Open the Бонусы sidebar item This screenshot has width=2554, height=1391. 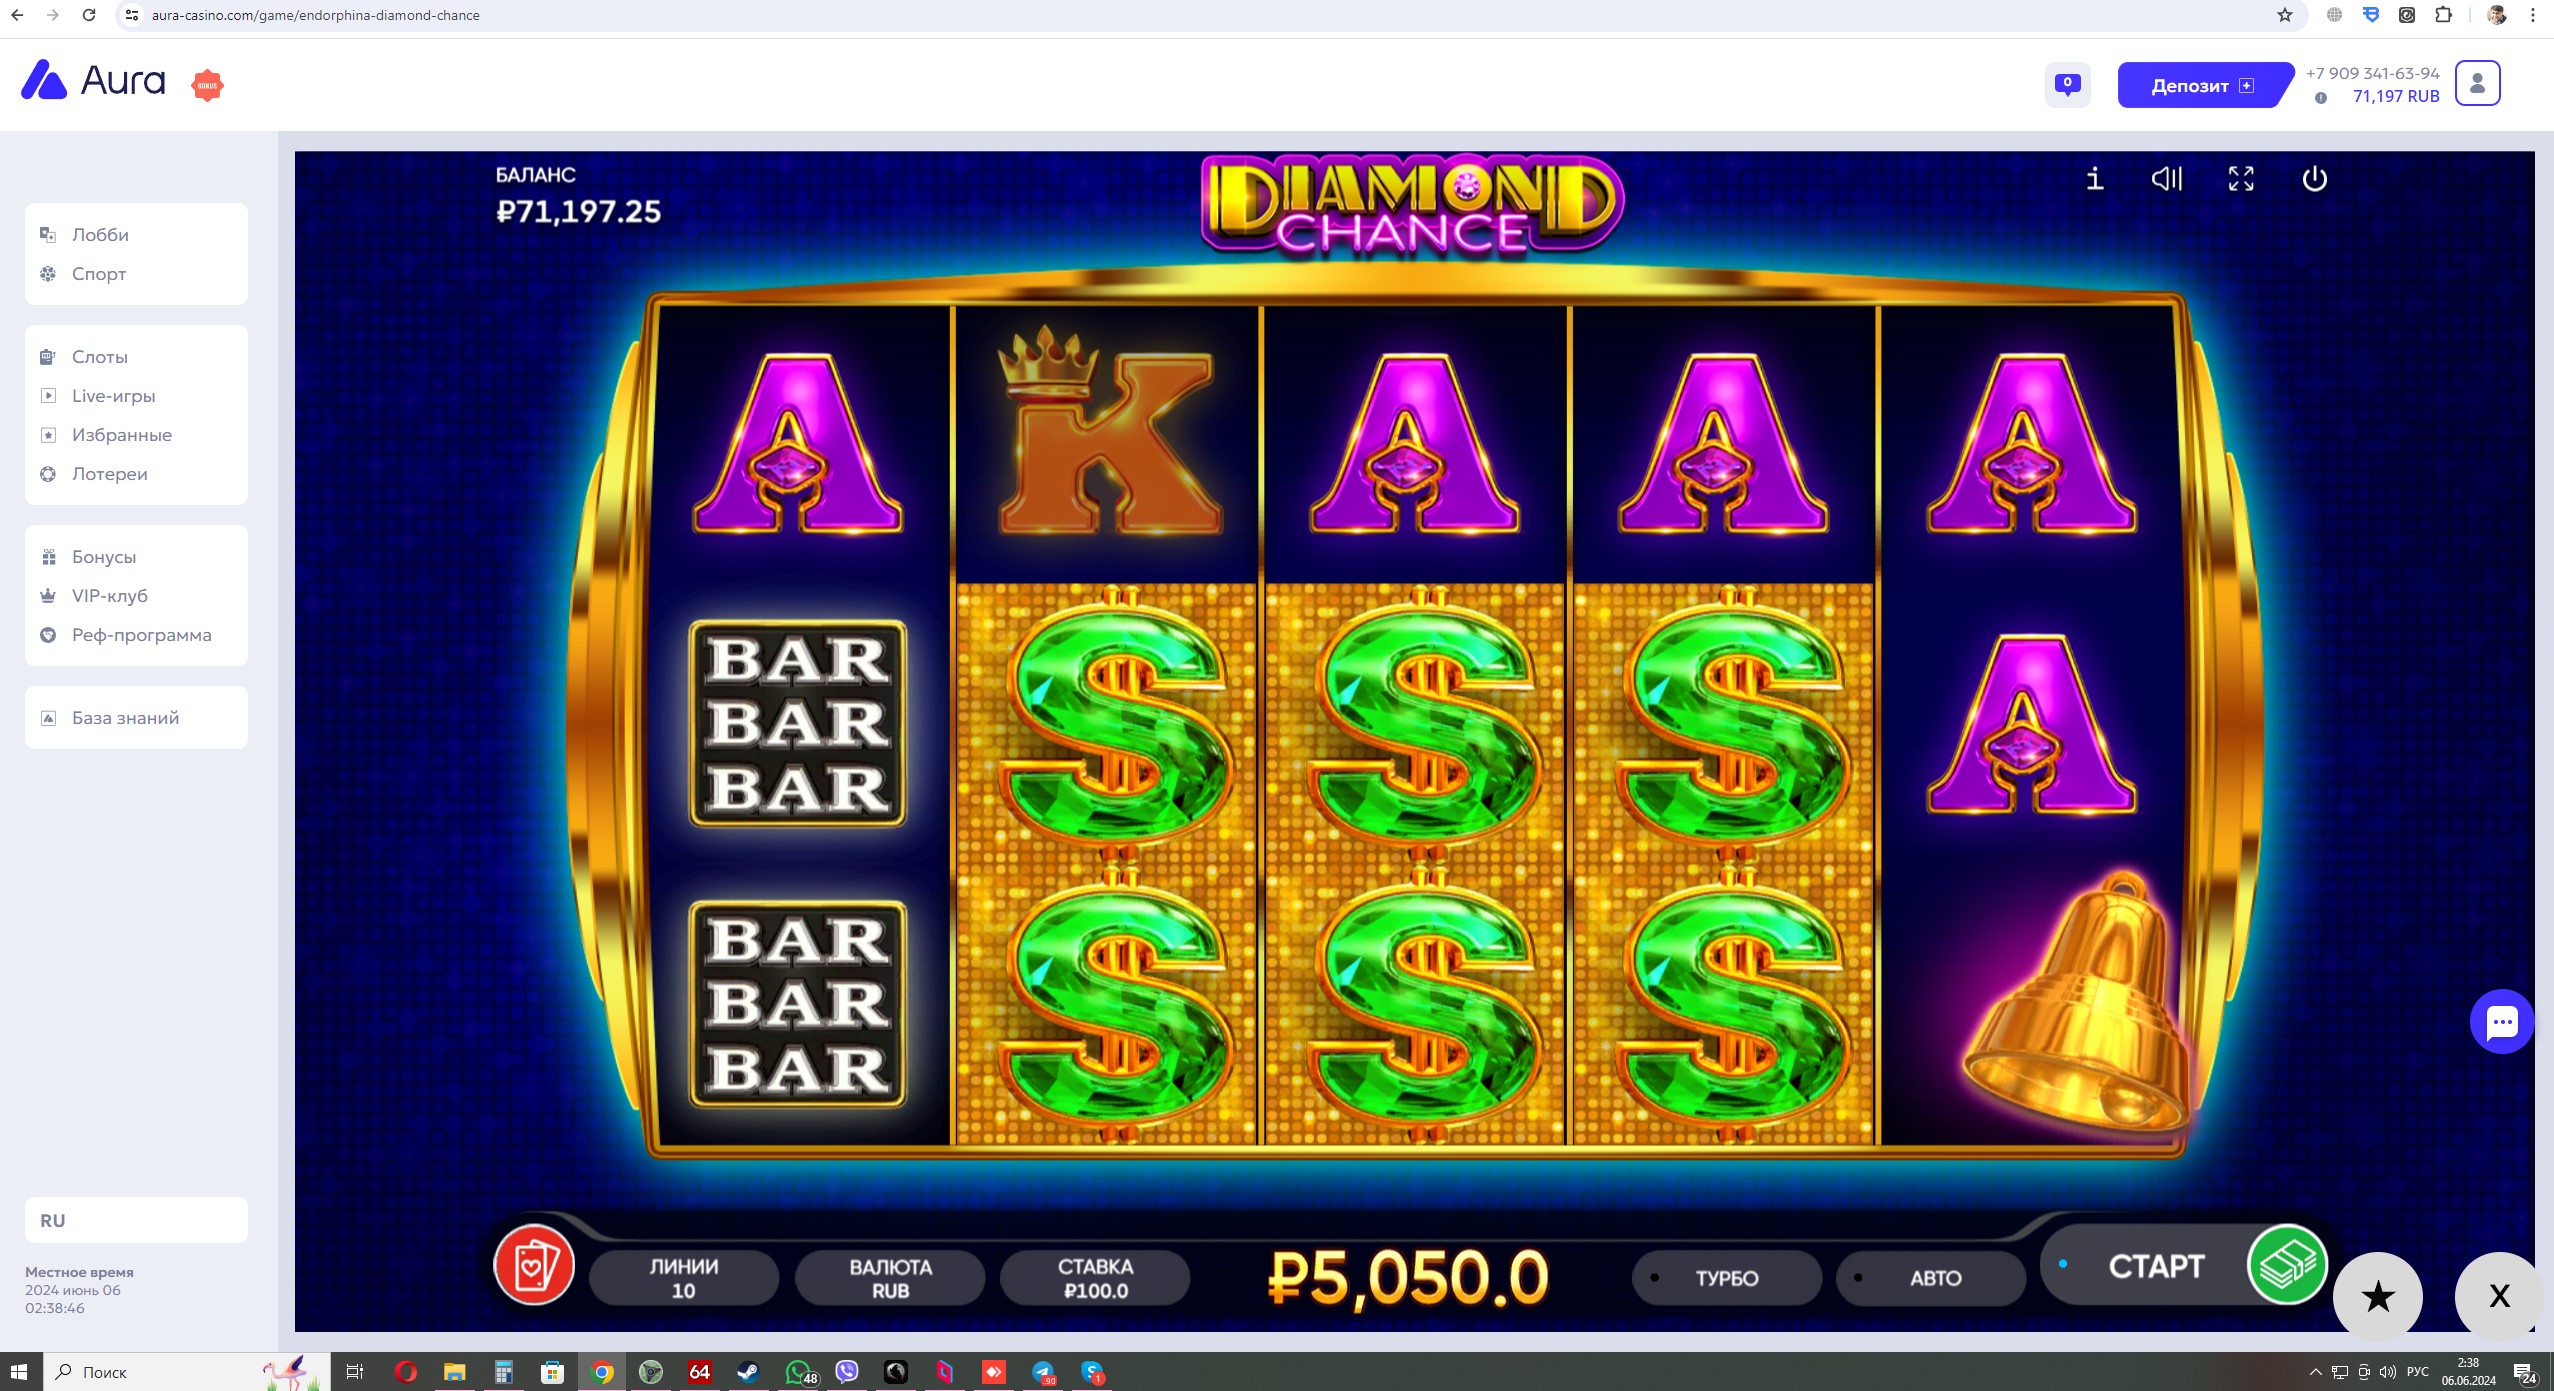tap(103, 557)
